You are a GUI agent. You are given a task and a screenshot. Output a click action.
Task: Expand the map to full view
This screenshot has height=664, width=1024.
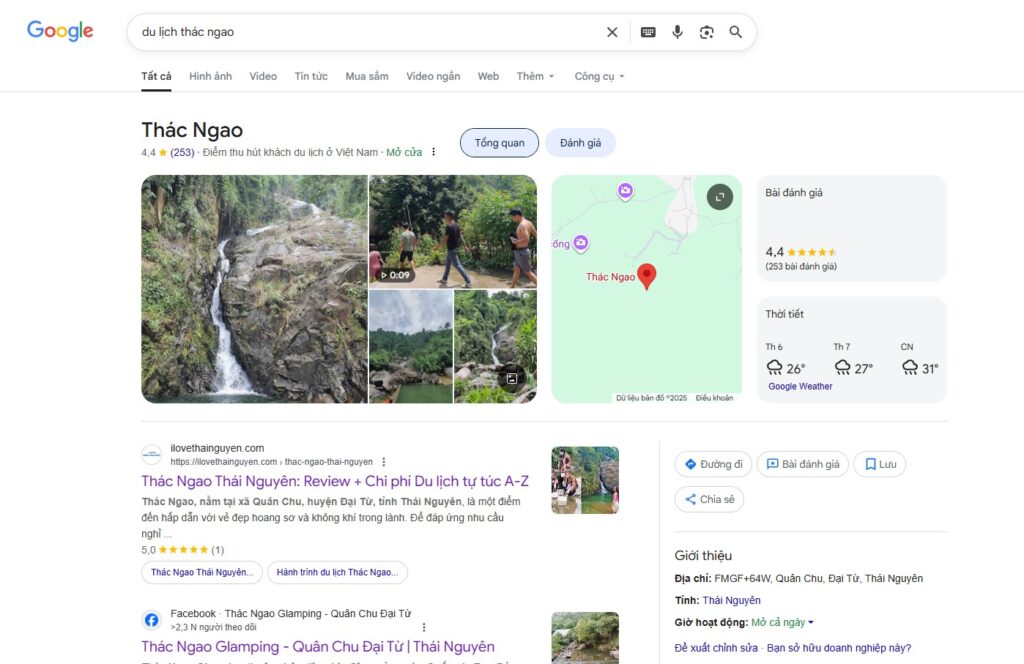(719, 197)
